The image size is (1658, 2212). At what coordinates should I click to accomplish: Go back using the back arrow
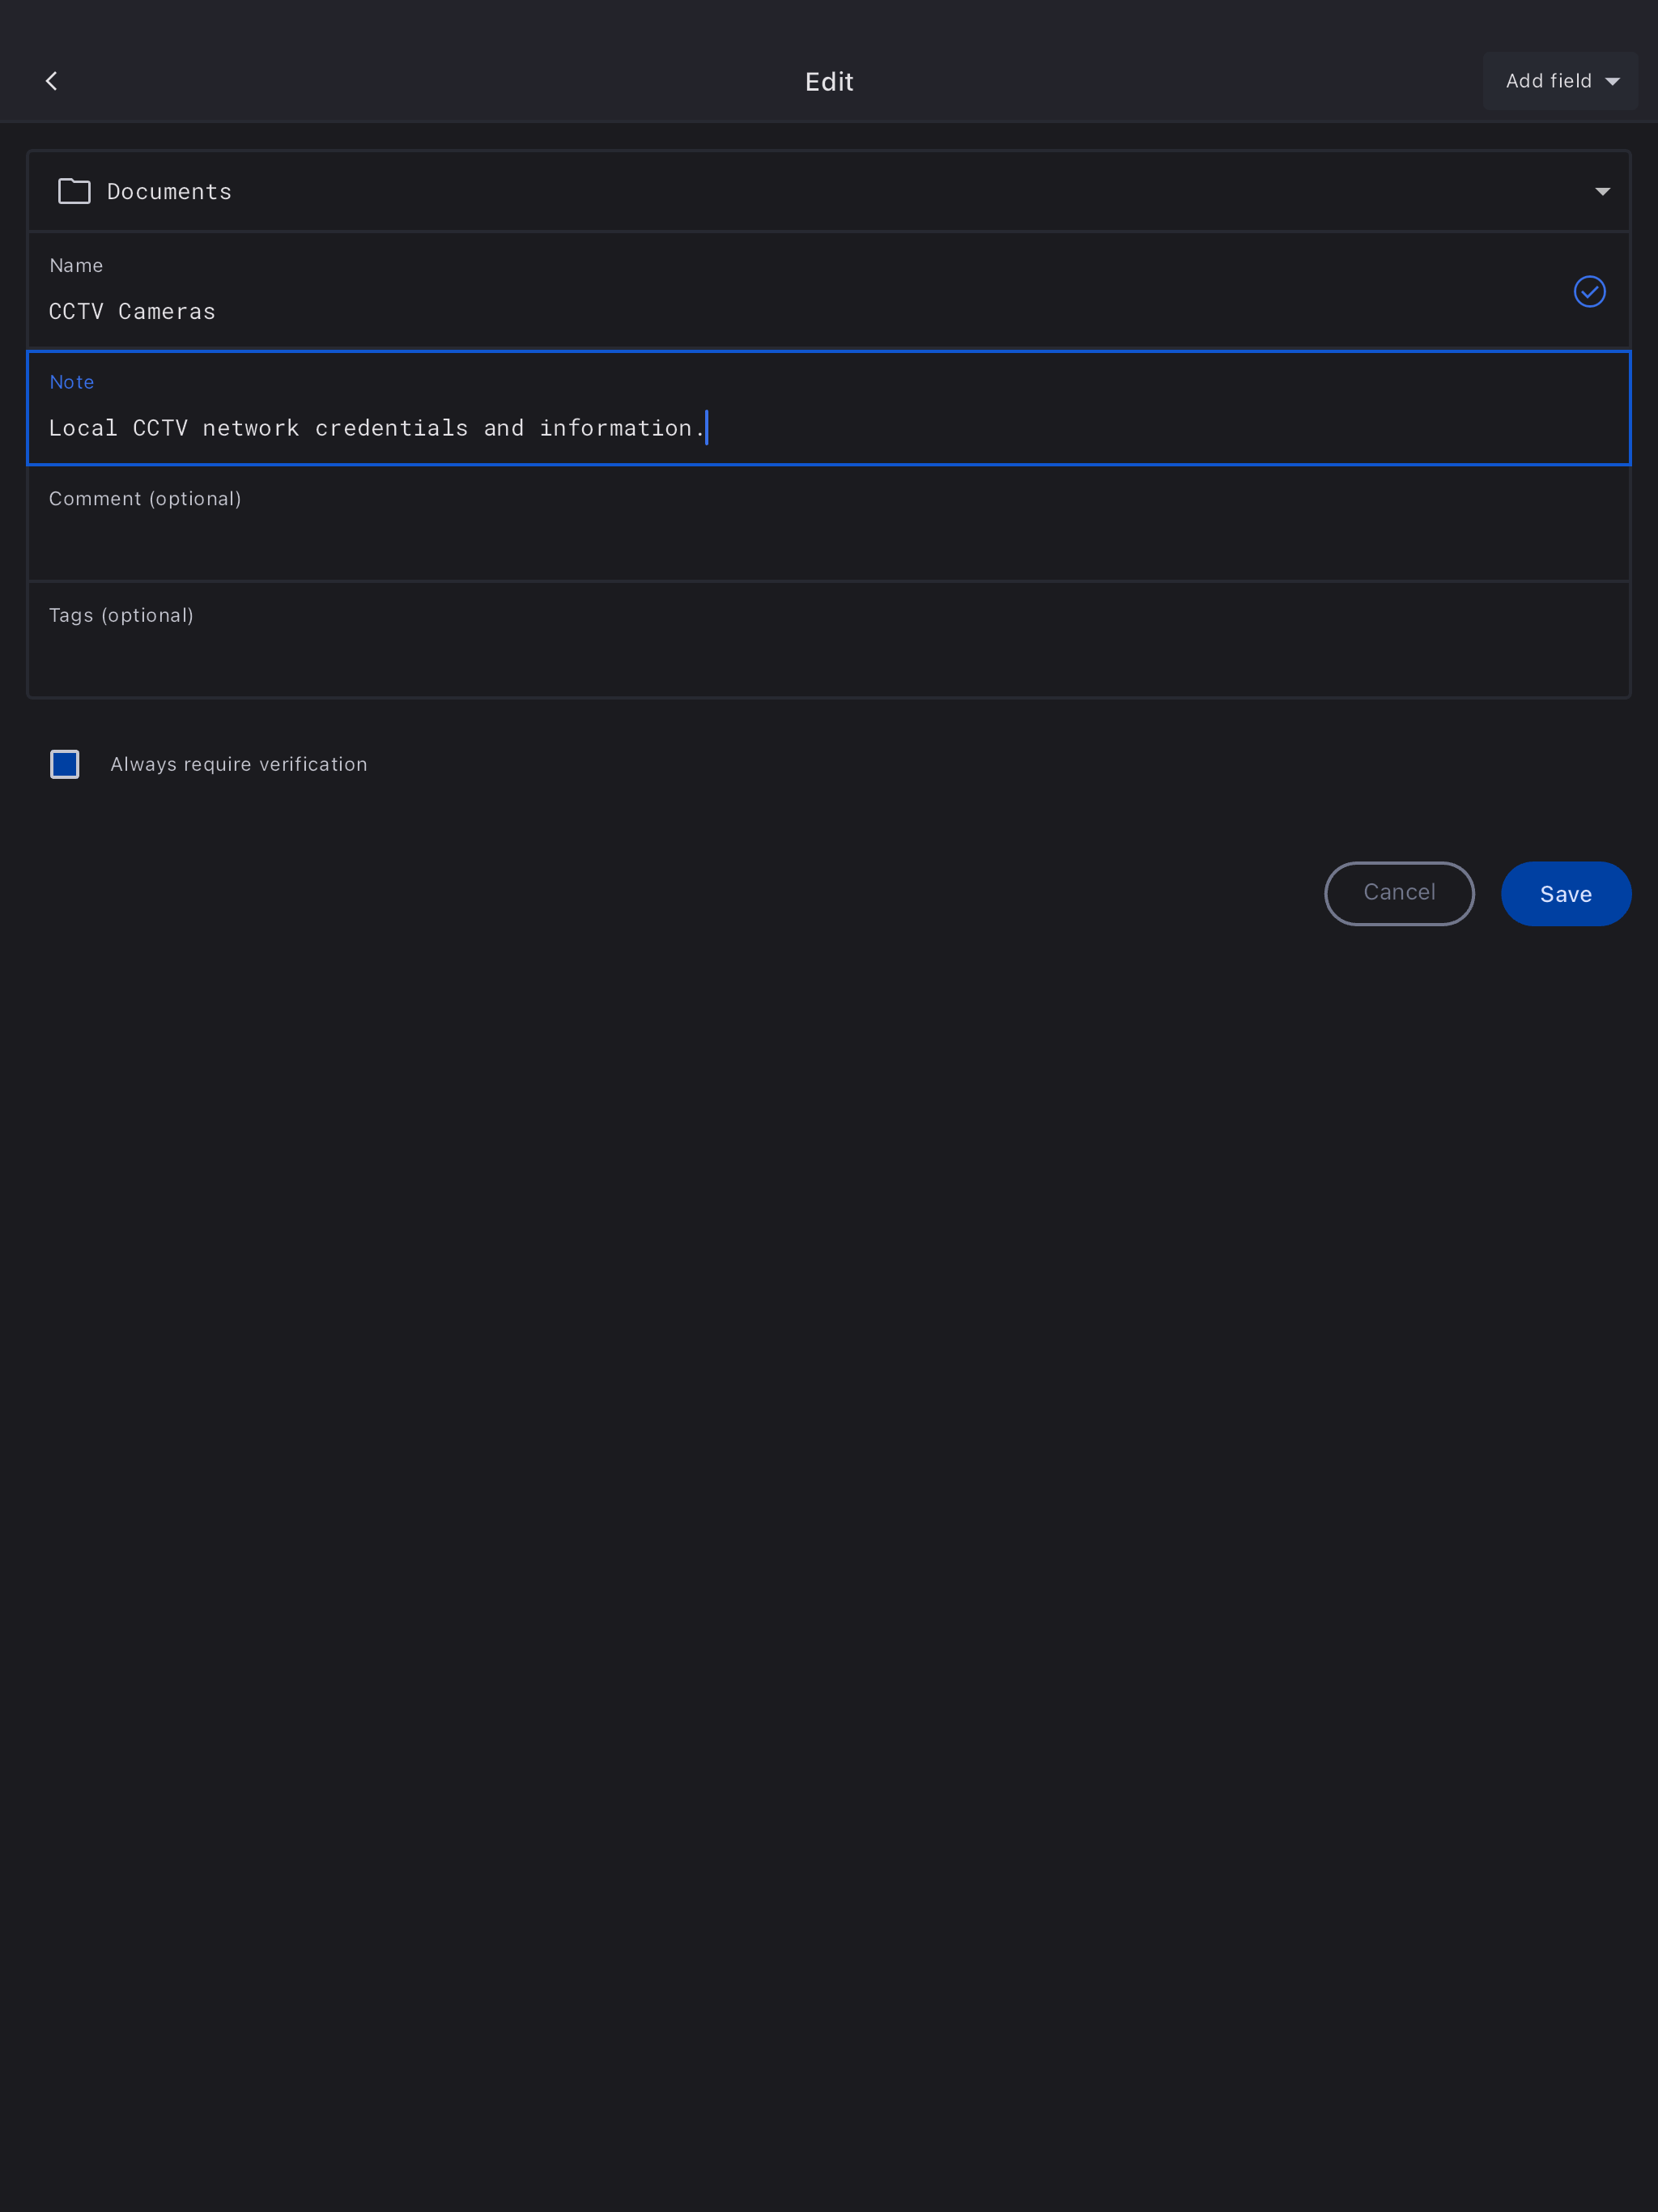pyautogui.click(x=52, y=81)
